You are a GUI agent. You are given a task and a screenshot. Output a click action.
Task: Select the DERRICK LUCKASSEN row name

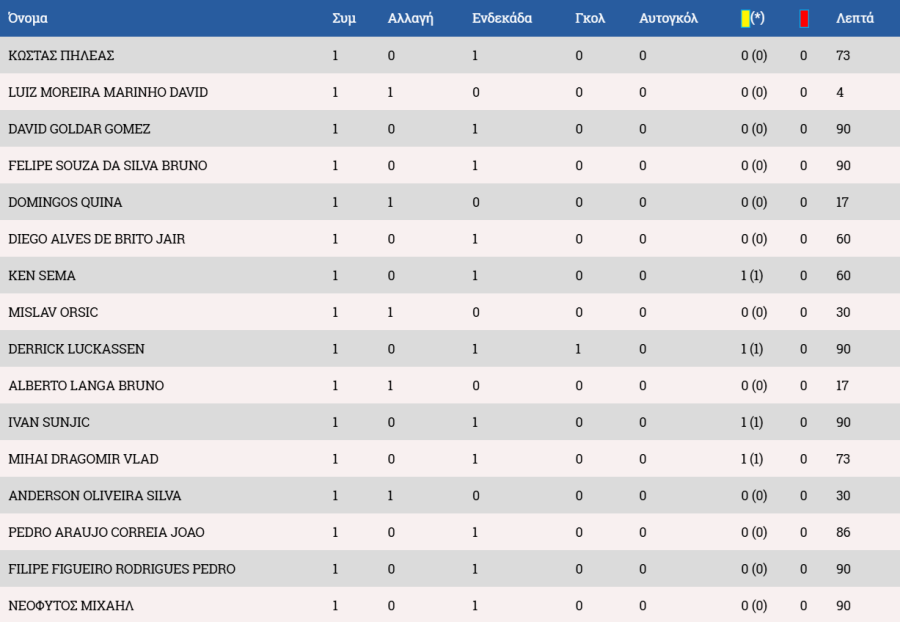pyautogui.click(x=76, y=349)
